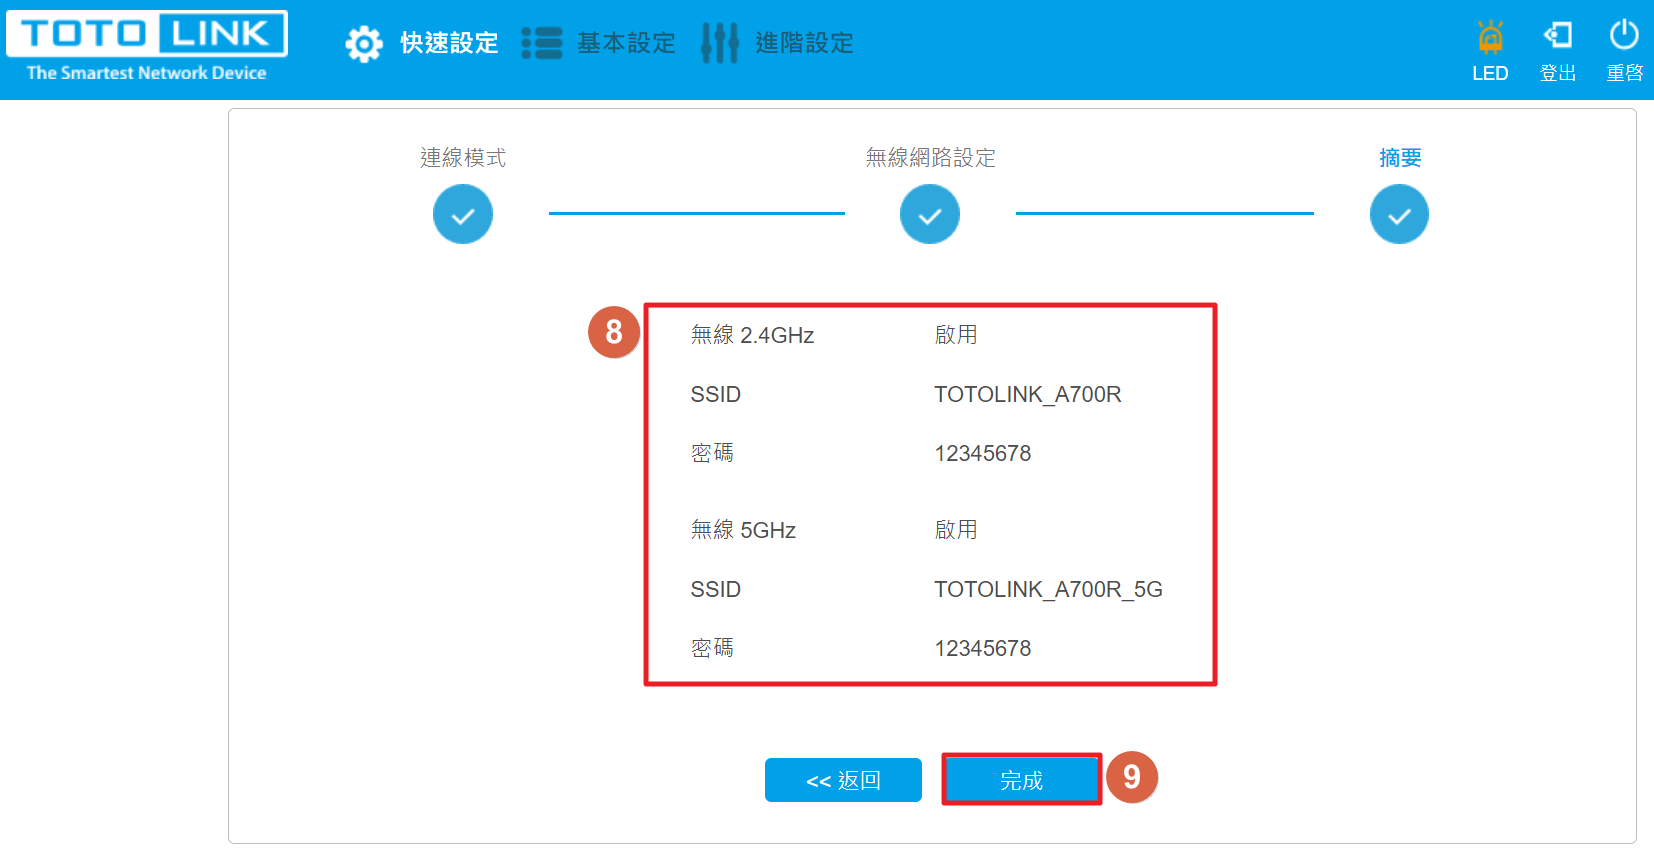Click the 登出 label
1654x858 pixels.
pyautogui.click(x=1558, y=73)
